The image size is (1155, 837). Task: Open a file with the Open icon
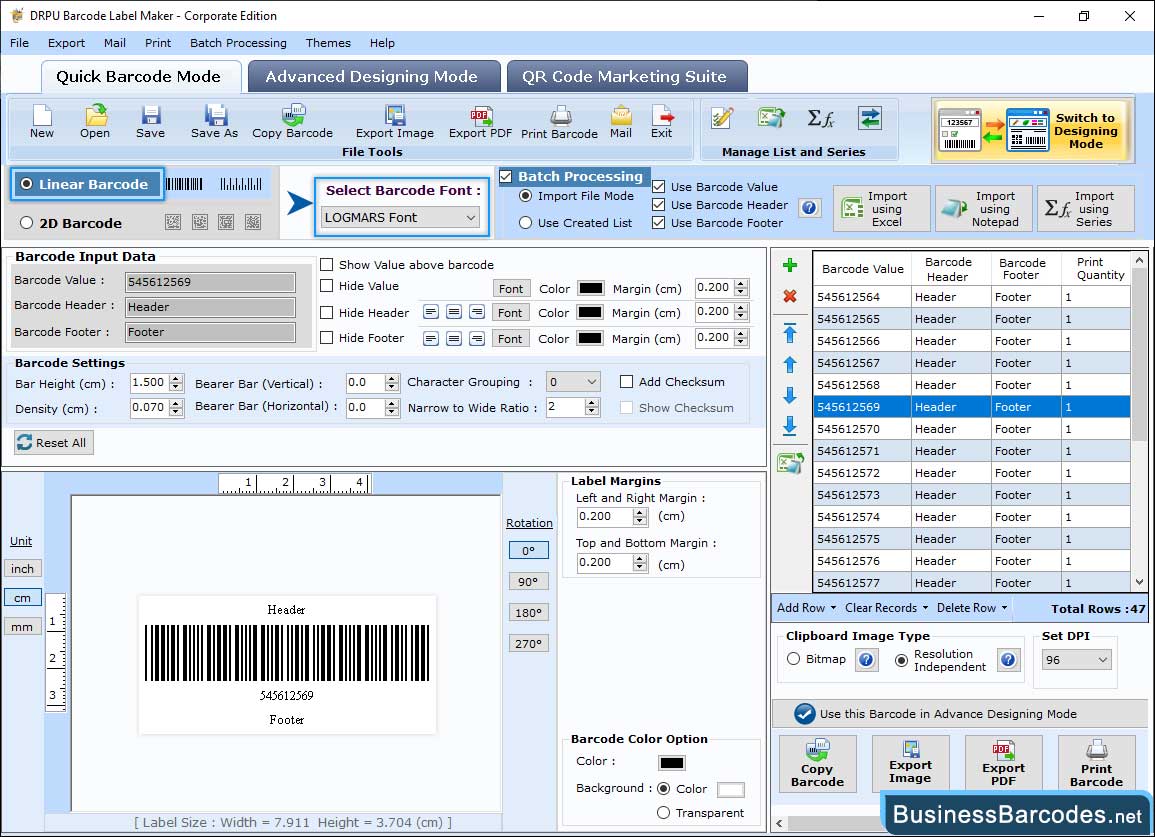coord(95,122)
